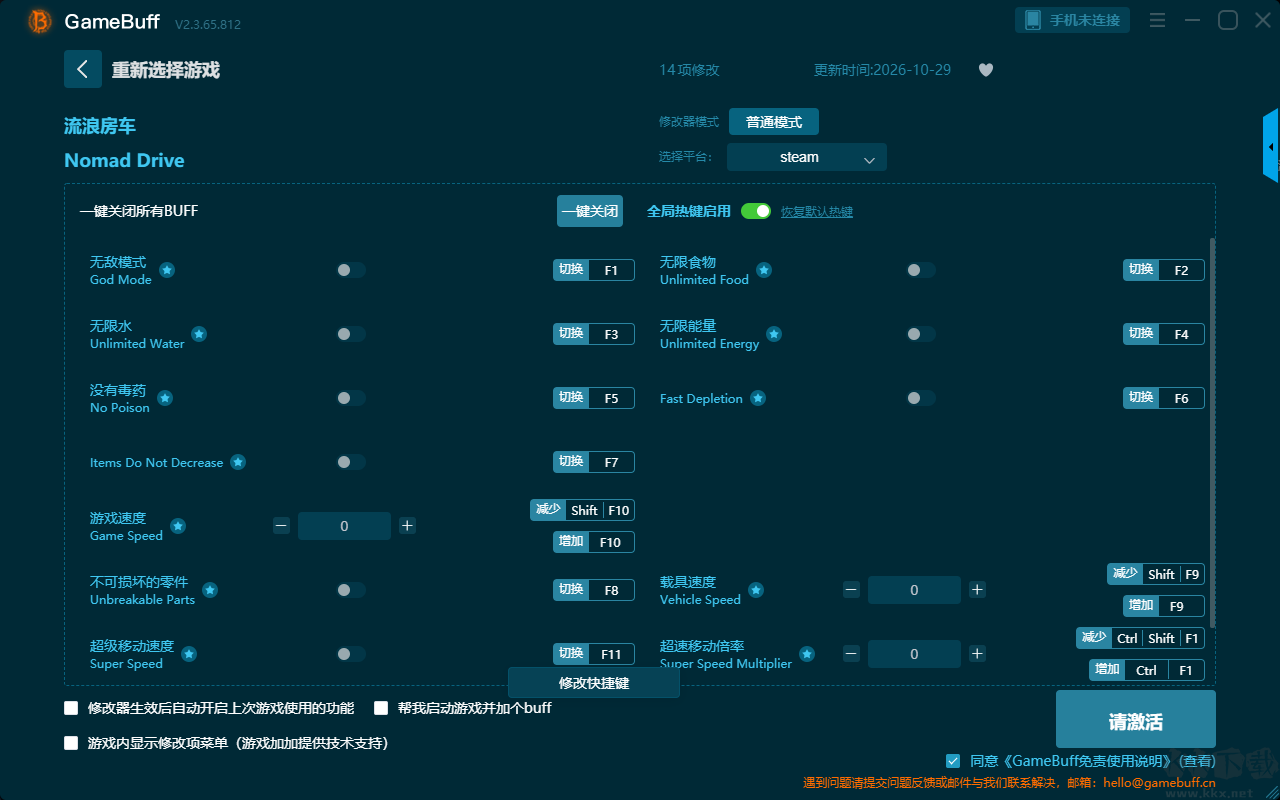Image resolution: width=1280 pixels, height=800 pixels.
Task: Open the hamburger menu in title bar
Action: pos(1157,20)
